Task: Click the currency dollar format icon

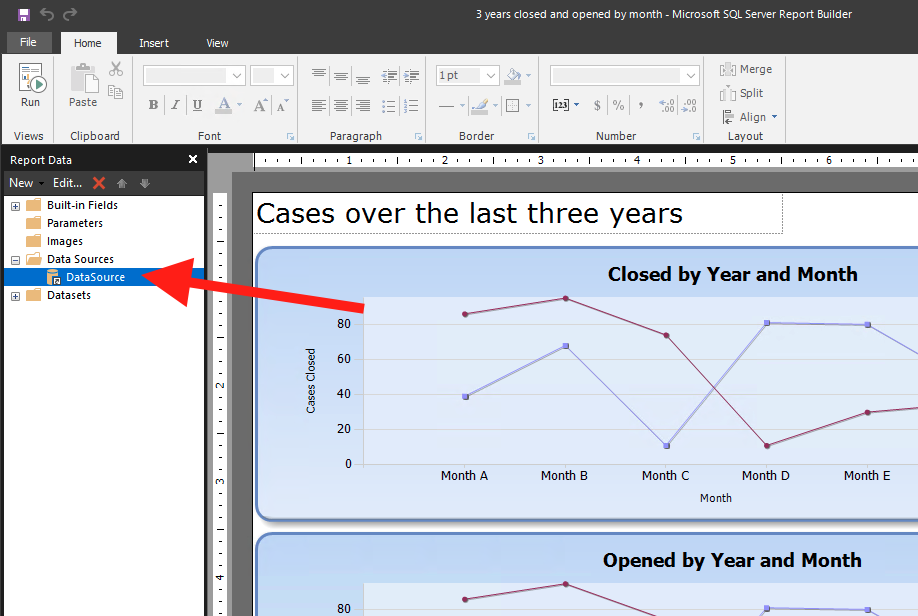Action: [597, 105]
